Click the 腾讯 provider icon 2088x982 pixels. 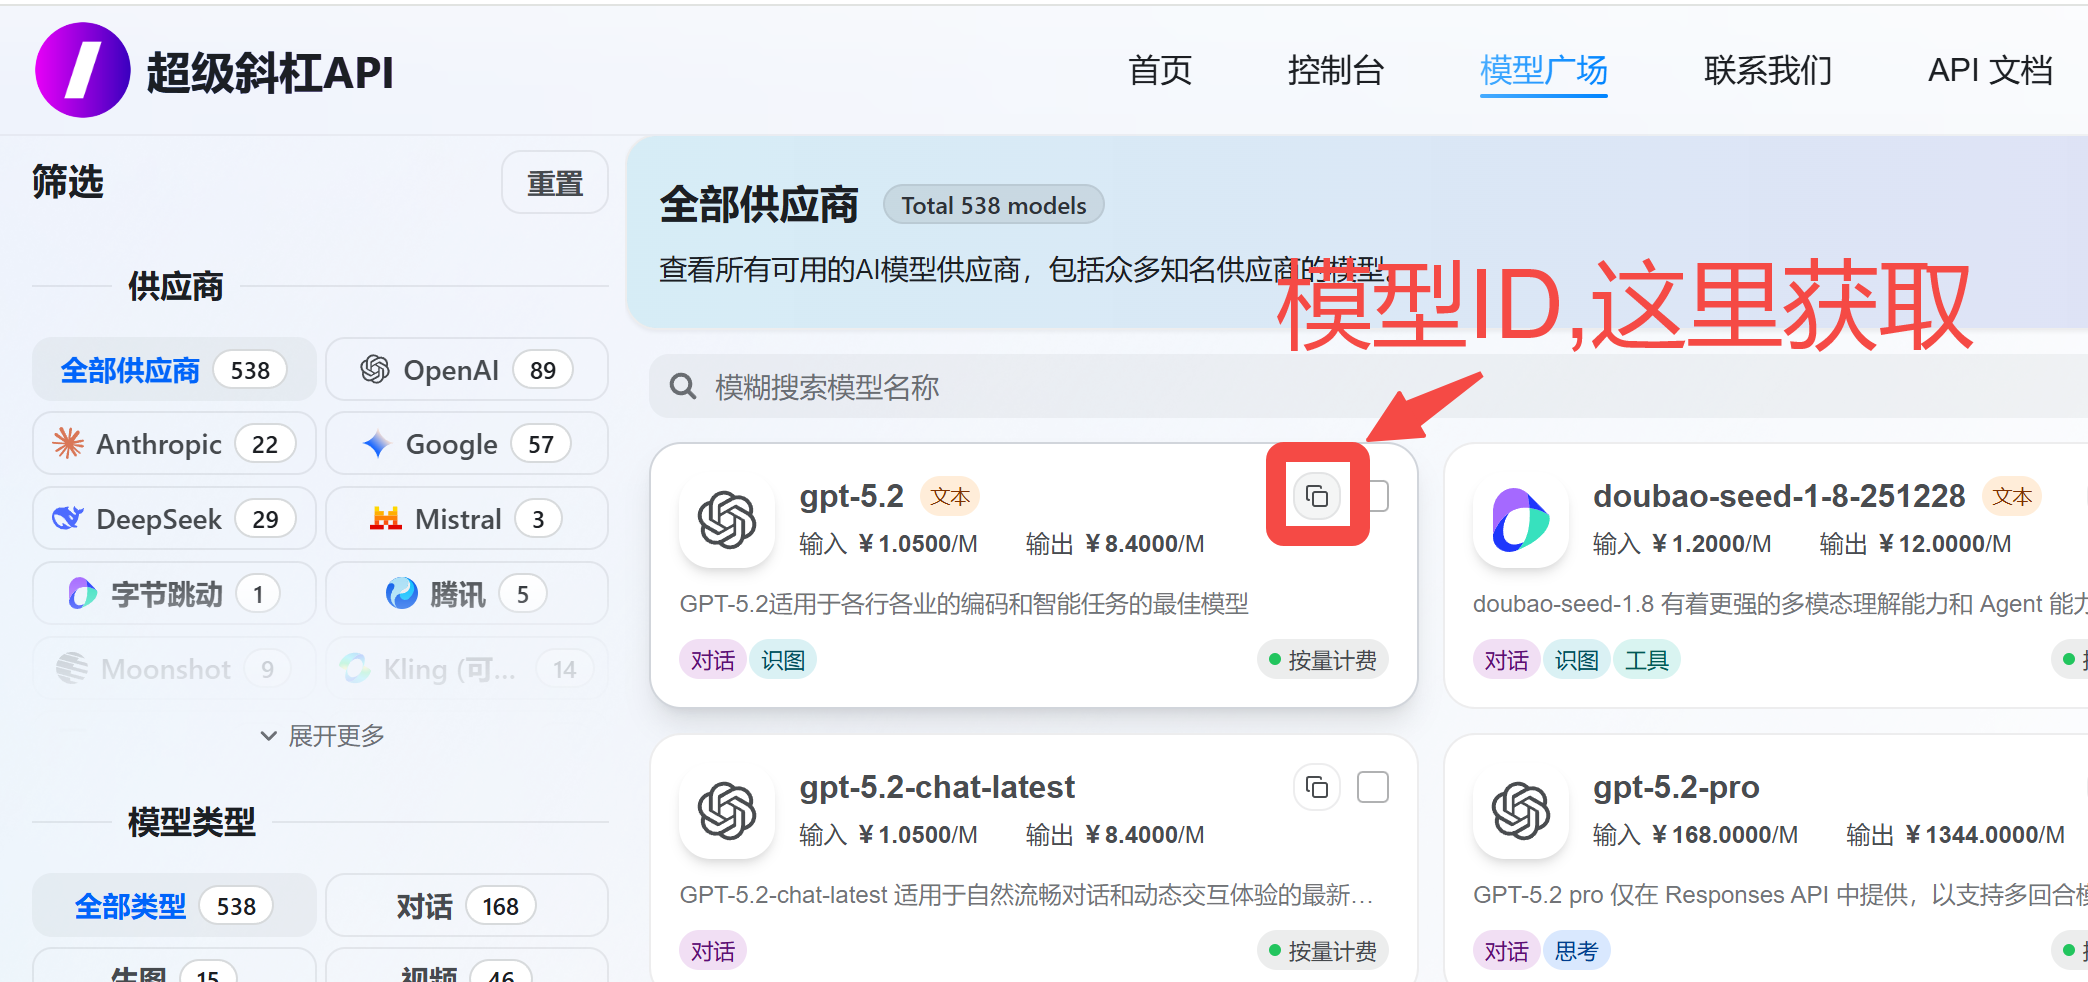[400, 593]
